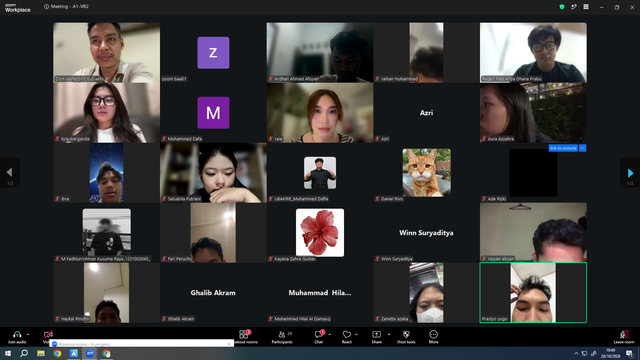Expand the React options arrow
Screen dimensions: 640x360
click(x=356, y=334)
